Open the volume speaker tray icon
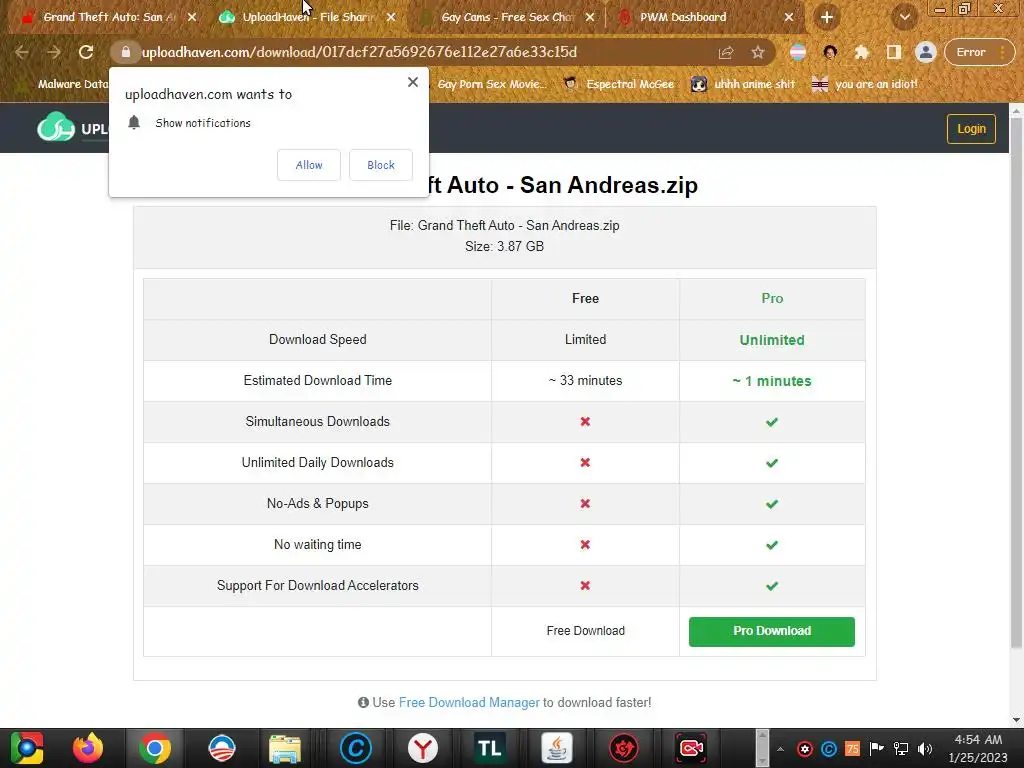The width and height of the screenshot is (1024, 768). (925, 749)
